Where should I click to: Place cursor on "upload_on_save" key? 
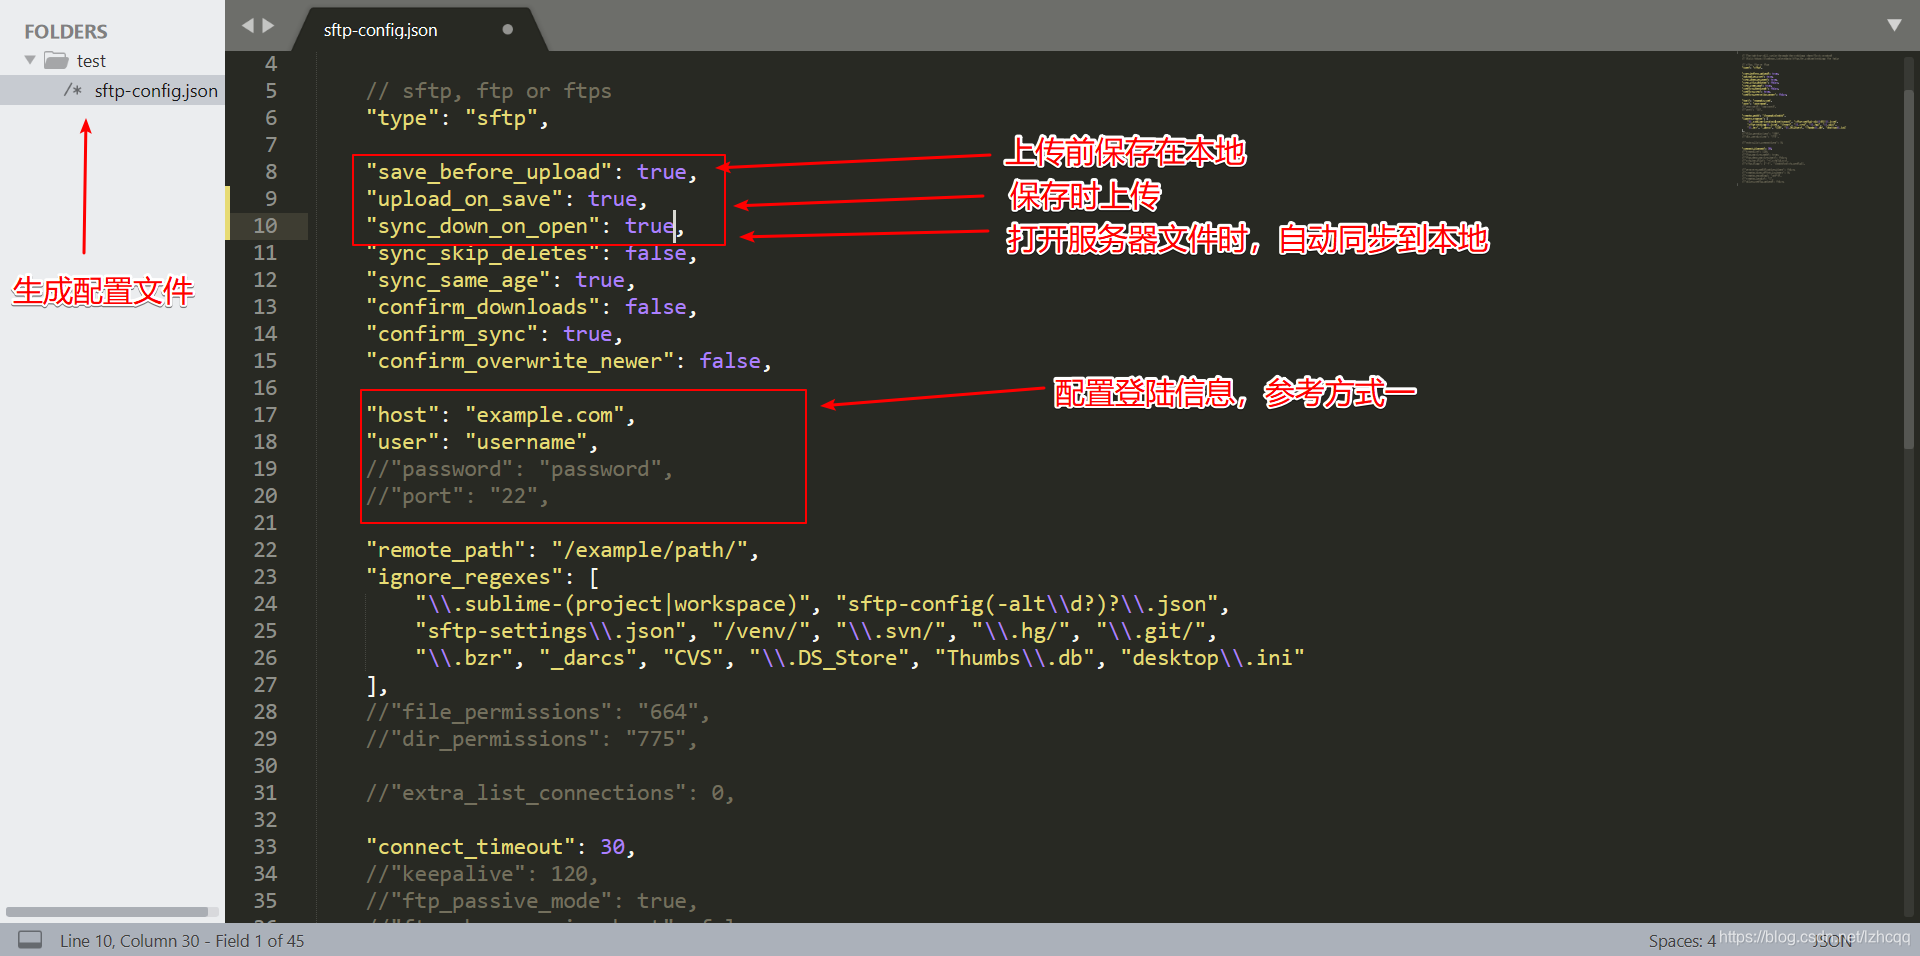tap(464, 199)
